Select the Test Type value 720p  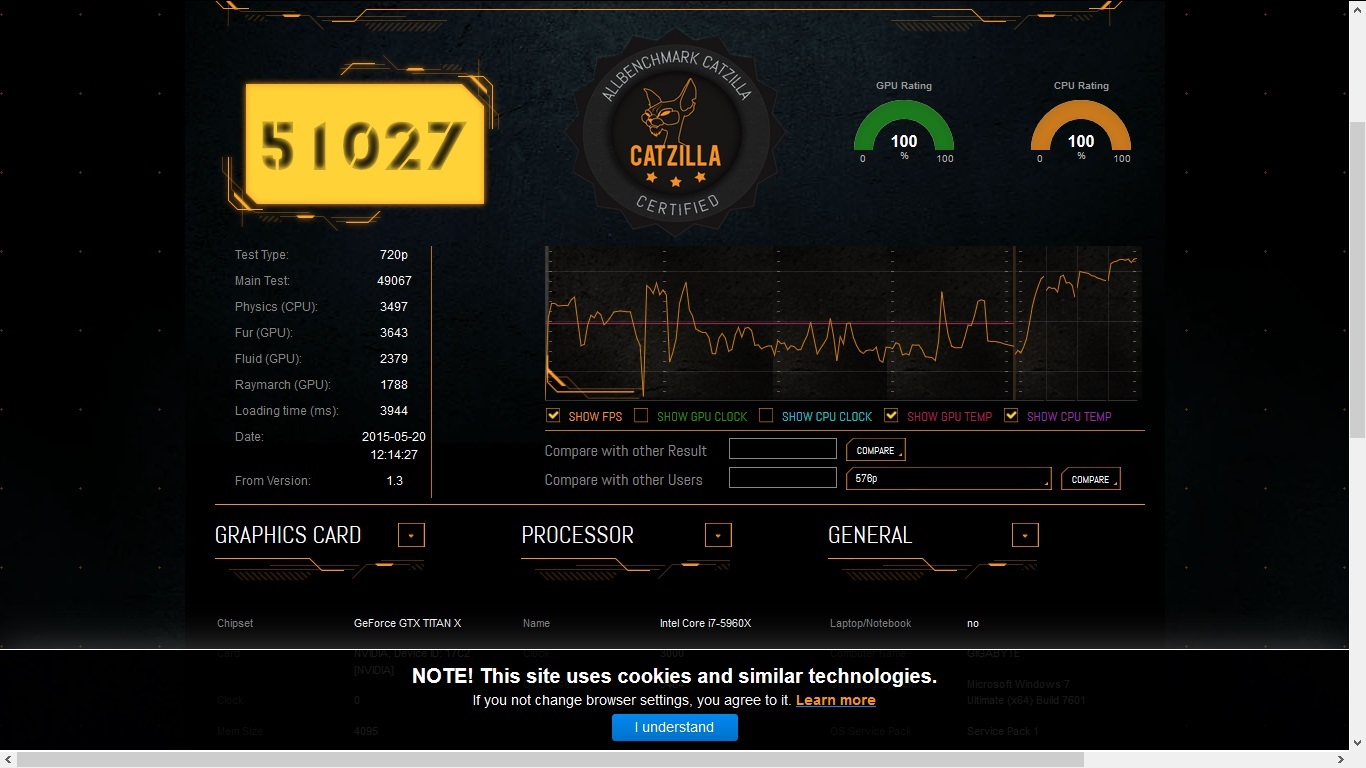coord(394,255)
